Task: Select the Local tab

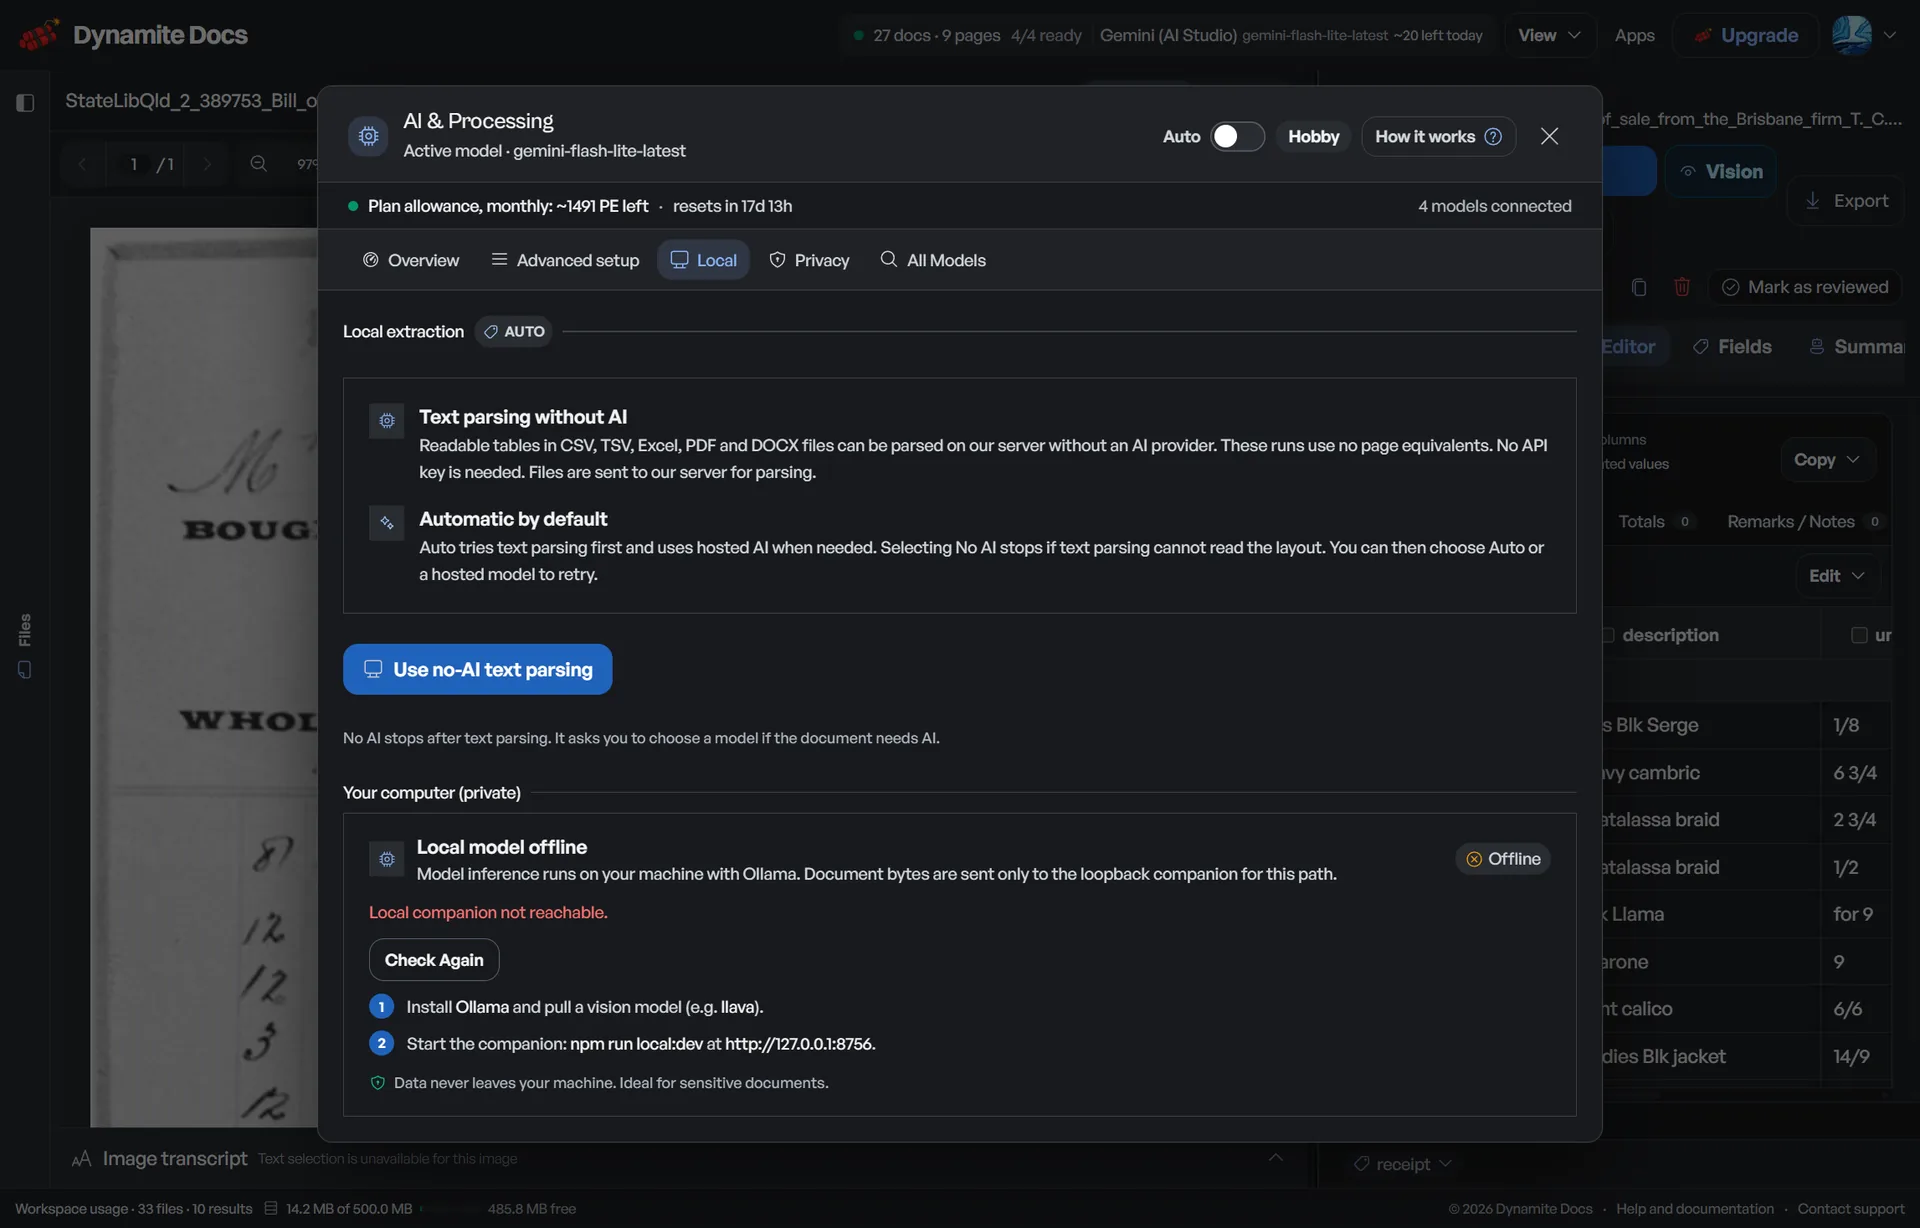Action: pyautogui.click(x=704, y=260)
